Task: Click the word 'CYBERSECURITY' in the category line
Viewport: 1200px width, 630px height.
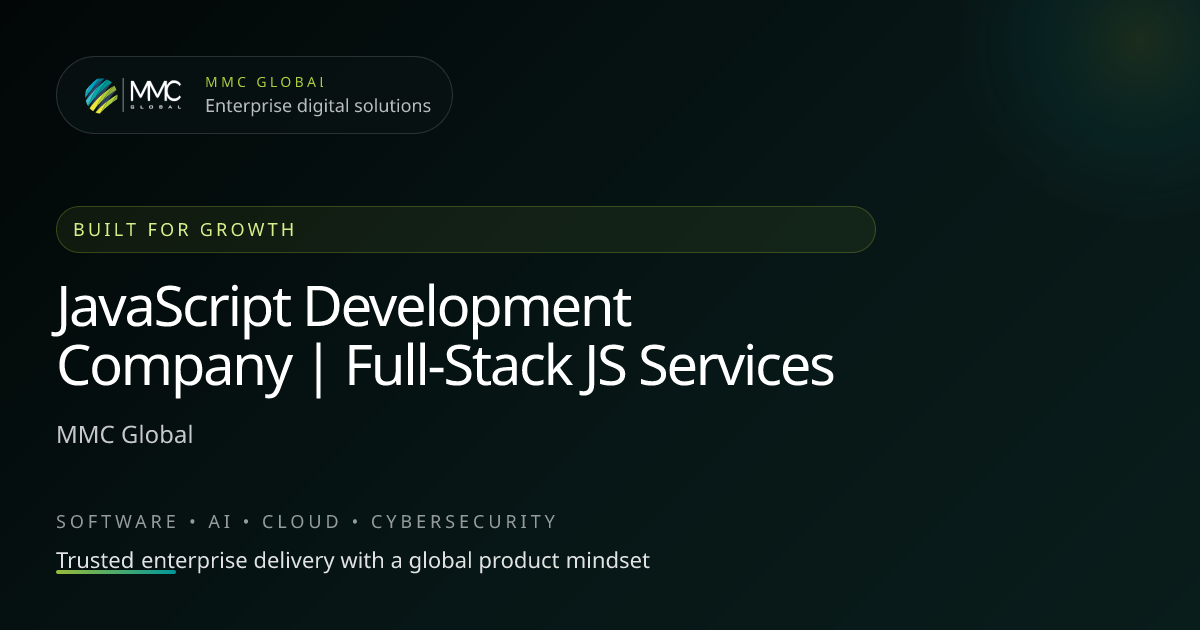Action: pos(464,522)
